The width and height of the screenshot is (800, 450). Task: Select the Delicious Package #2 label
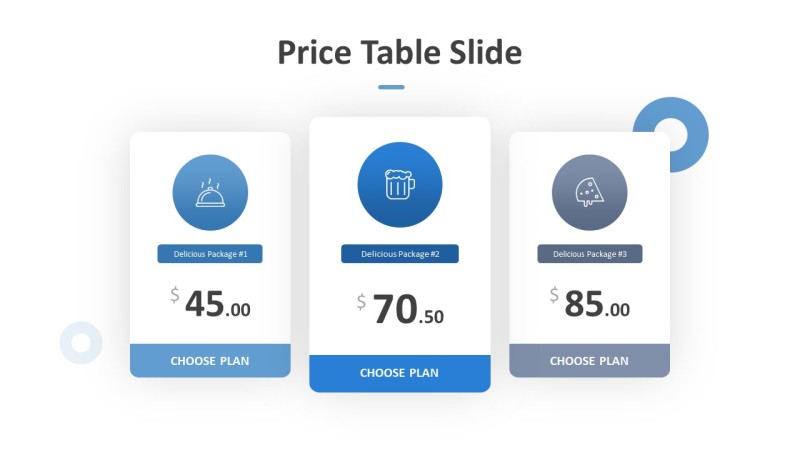[x=399, y=254]
